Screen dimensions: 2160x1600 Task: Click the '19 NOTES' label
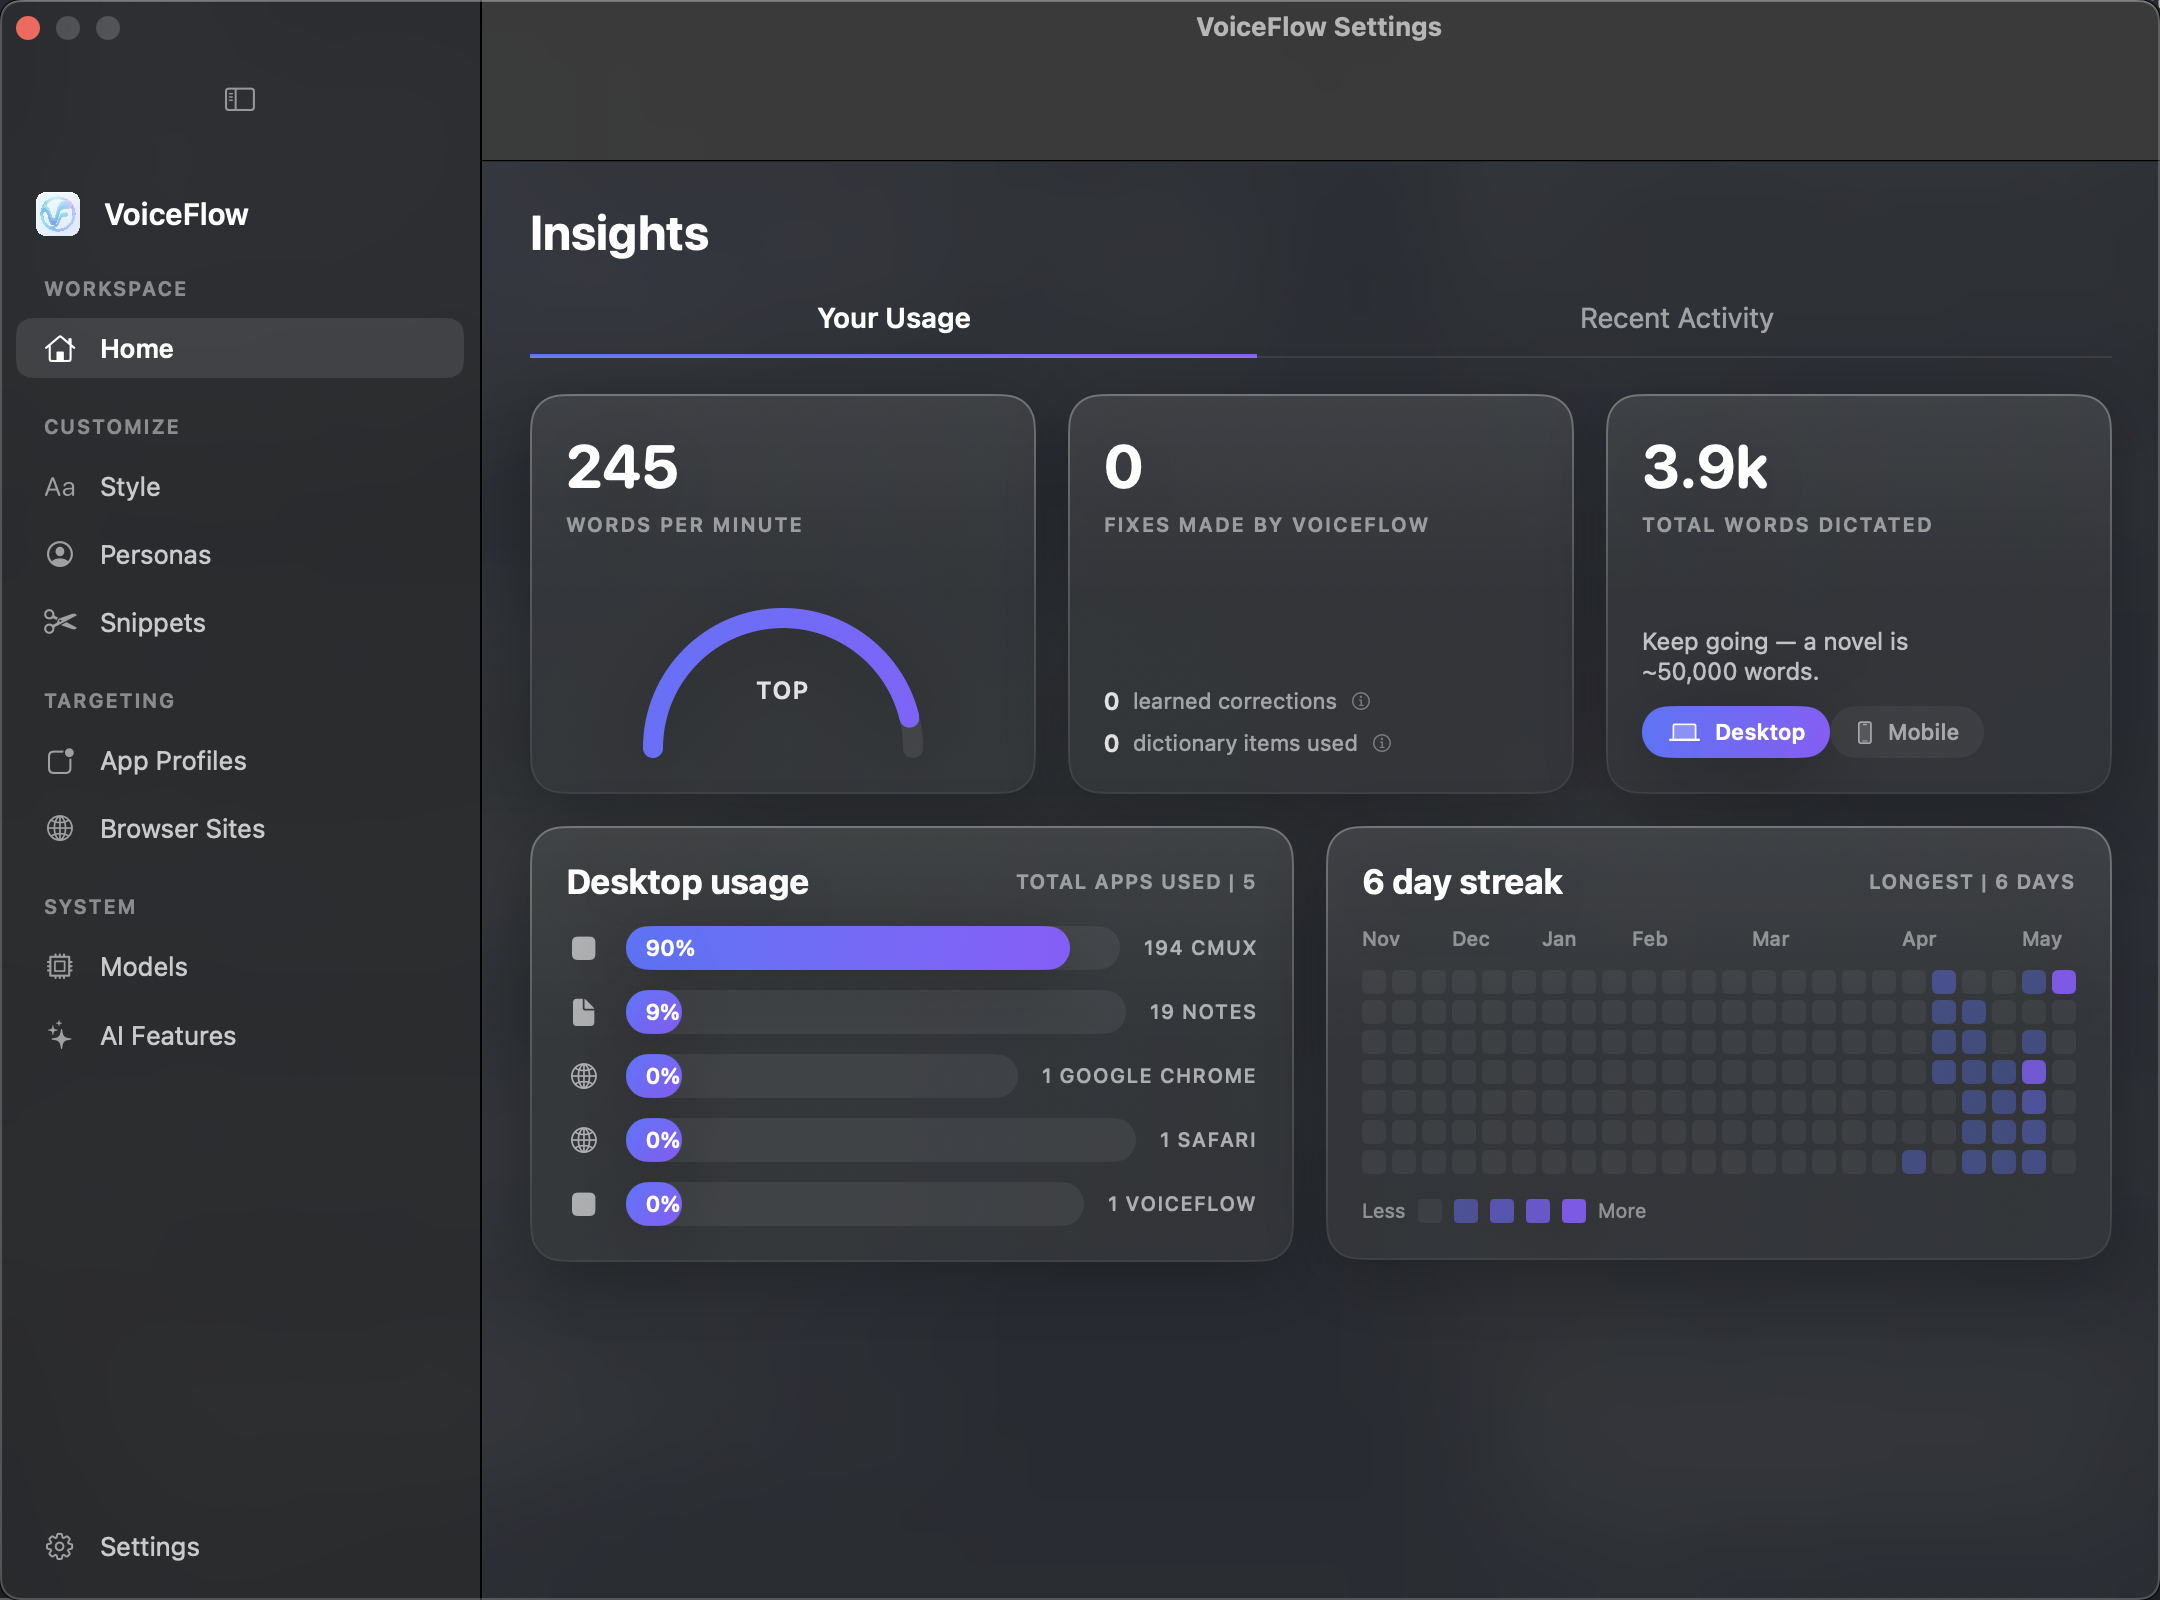(1203, 1012)
